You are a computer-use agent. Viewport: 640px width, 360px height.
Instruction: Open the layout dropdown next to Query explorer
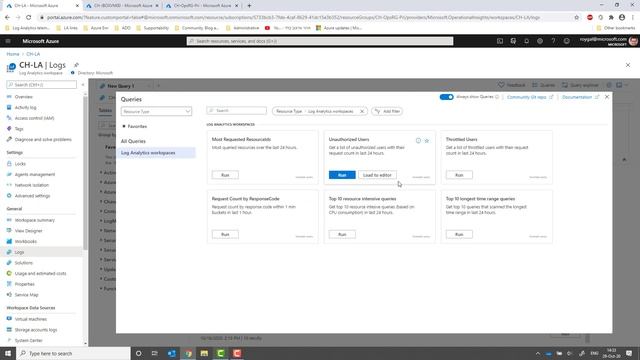point(622,85)
